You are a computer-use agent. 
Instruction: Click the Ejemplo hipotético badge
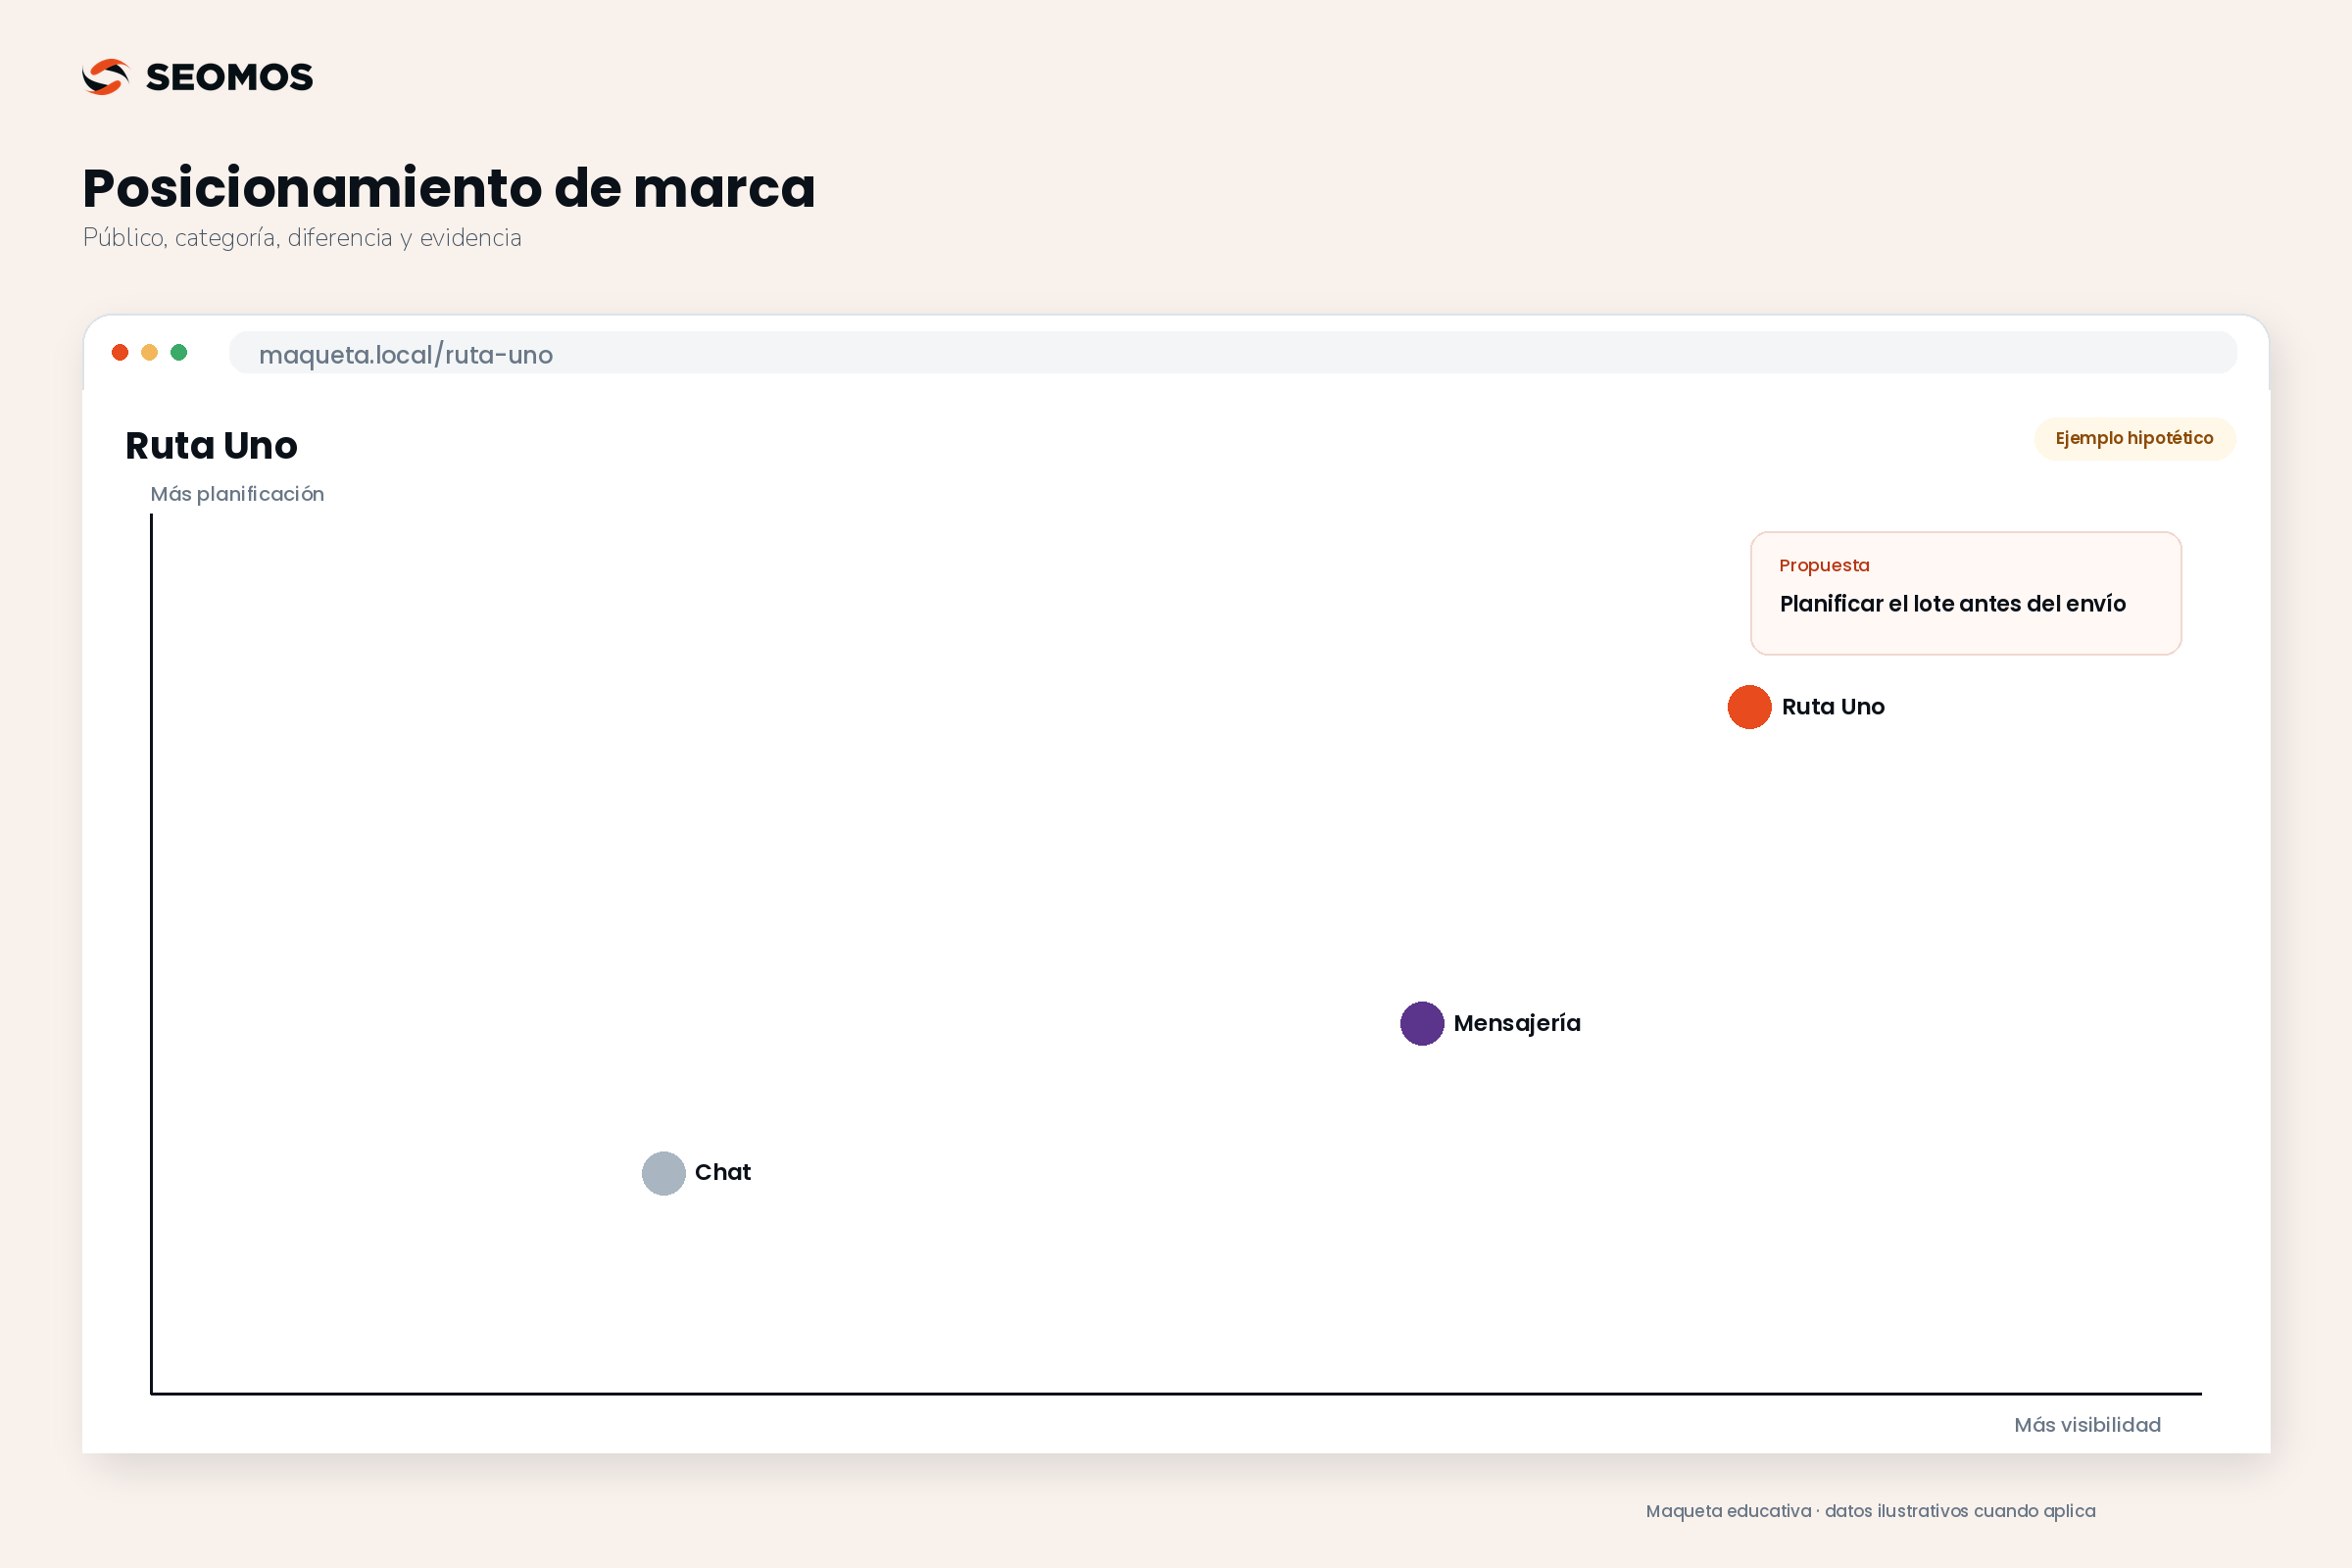click(x=2134, y=438)
